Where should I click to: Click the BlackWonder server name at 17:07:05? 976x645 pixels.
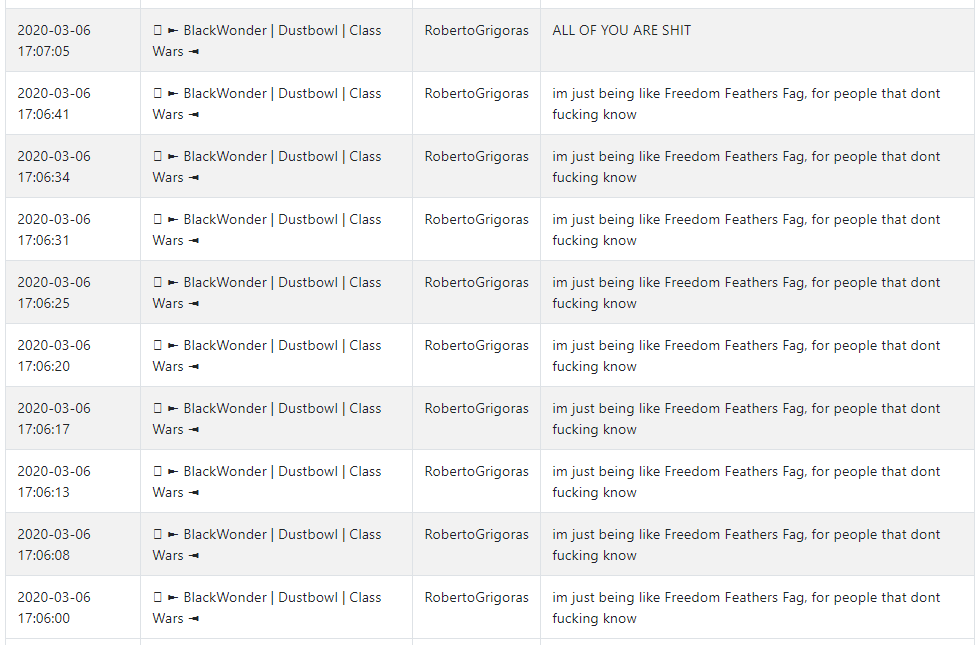tap(267, 40)
